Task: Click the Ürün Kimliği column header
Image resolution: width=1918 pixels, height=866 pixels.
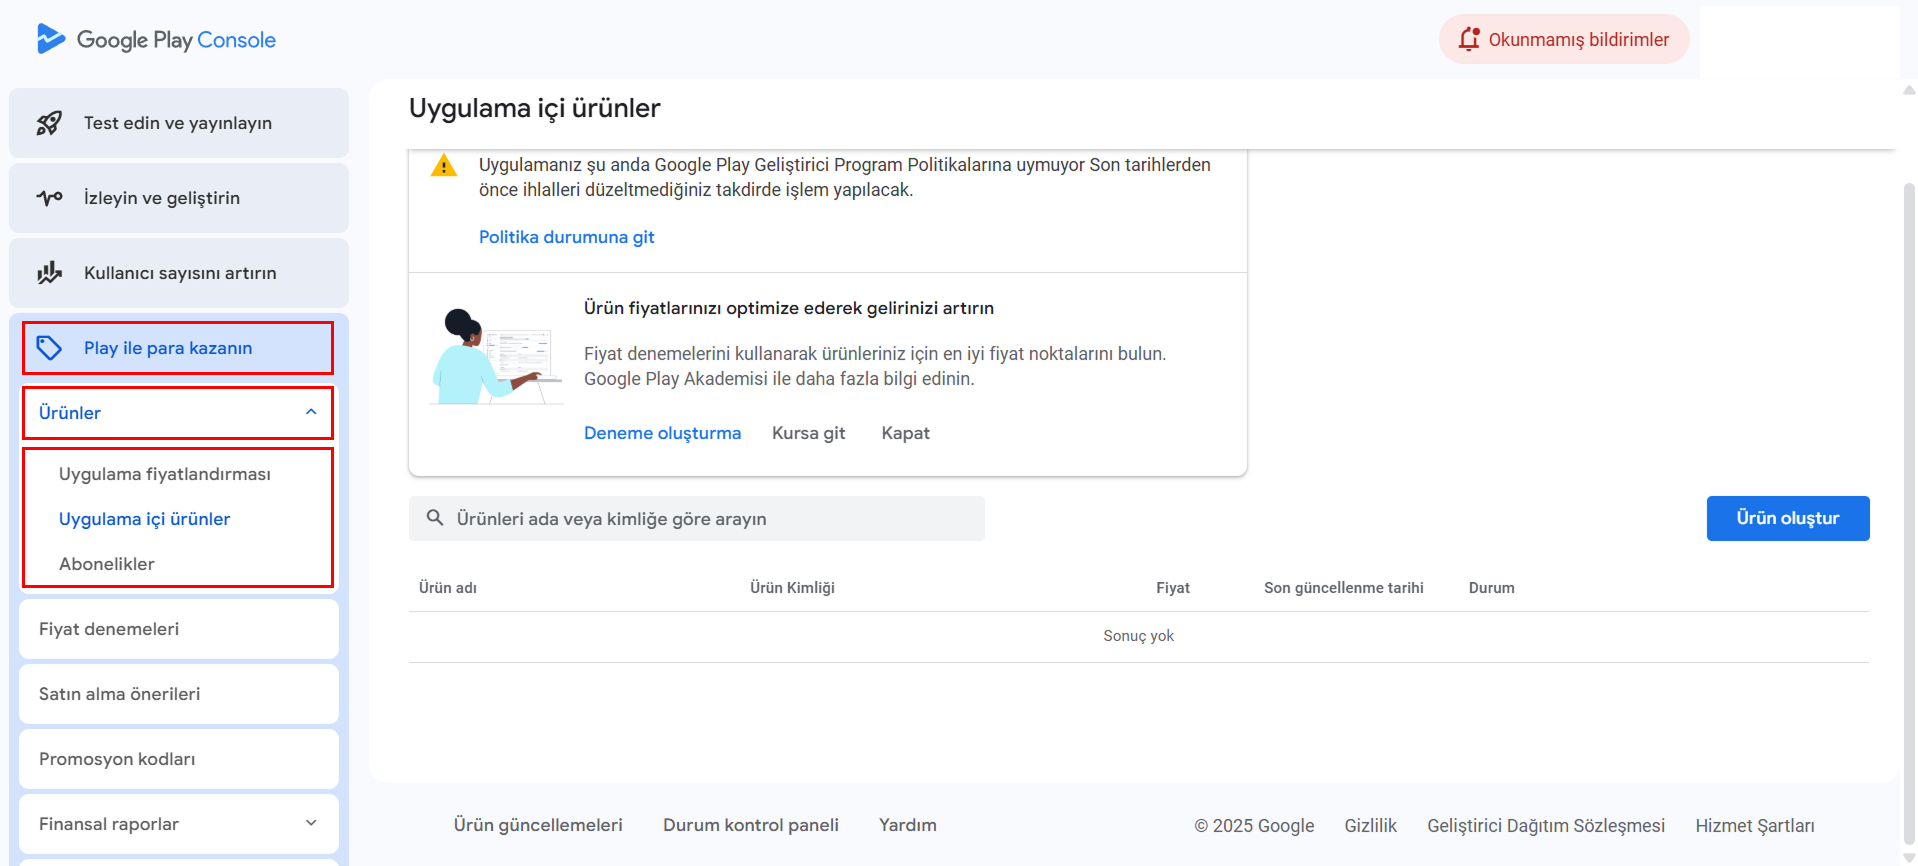Action: [793, 588]
